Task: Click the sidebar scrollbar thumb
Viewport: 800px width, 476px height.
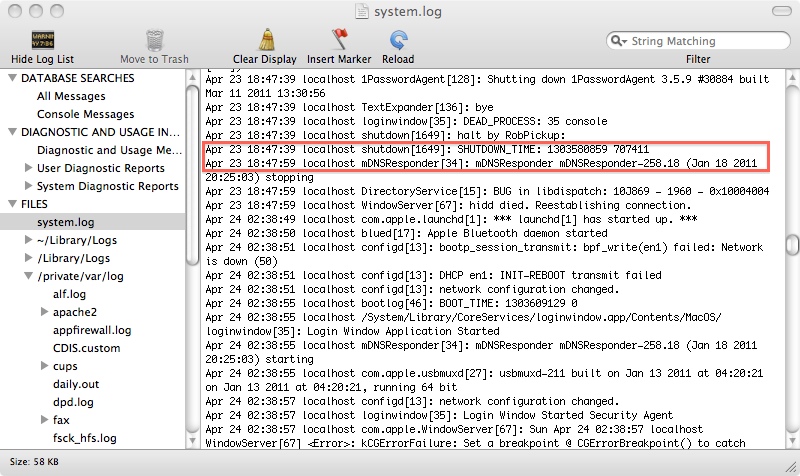Action: (192, 175)
